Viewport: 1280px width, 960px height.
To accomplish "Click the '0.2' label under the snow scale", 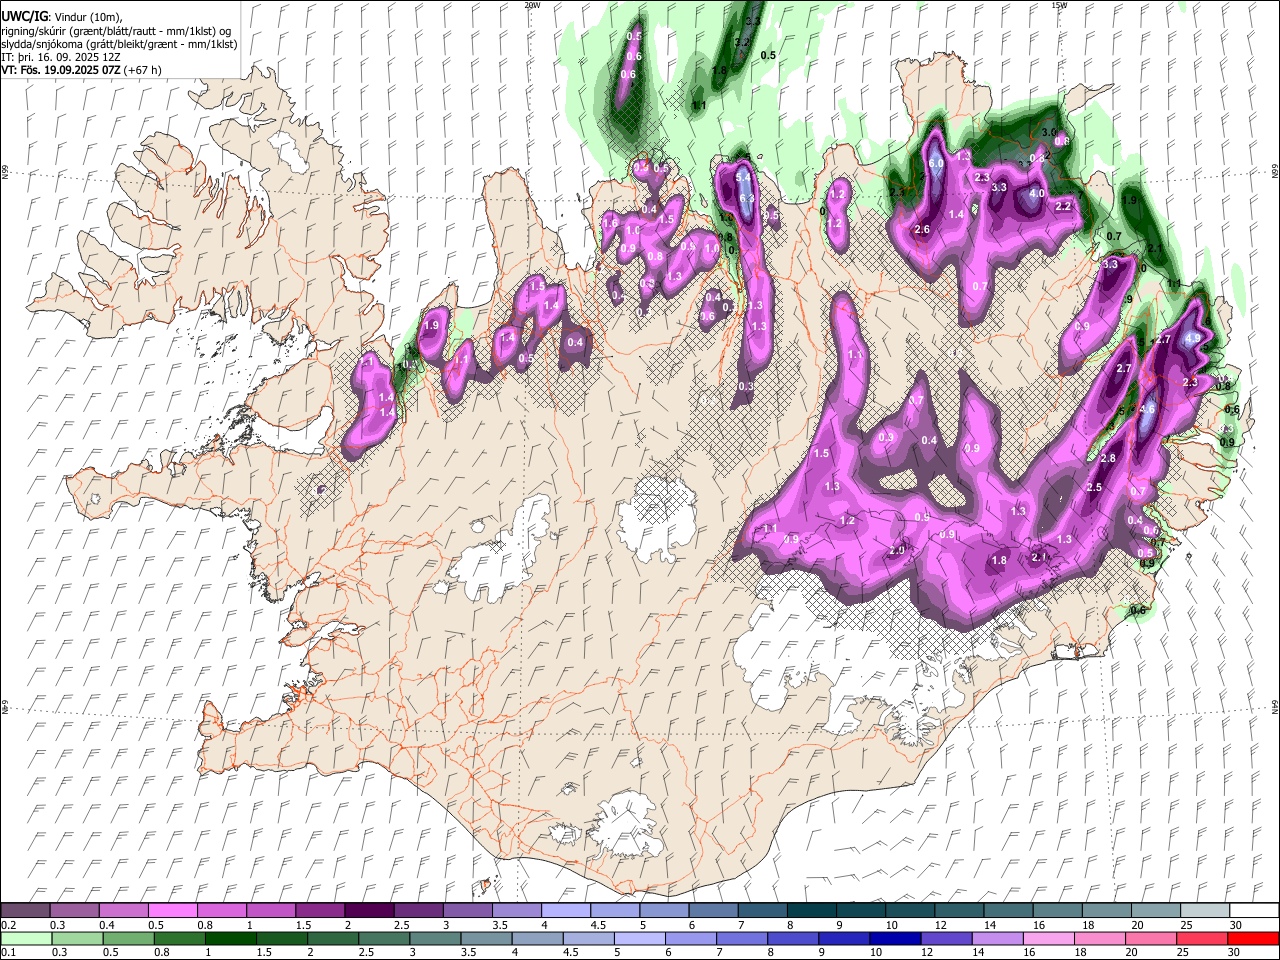I will coord(9,925).
